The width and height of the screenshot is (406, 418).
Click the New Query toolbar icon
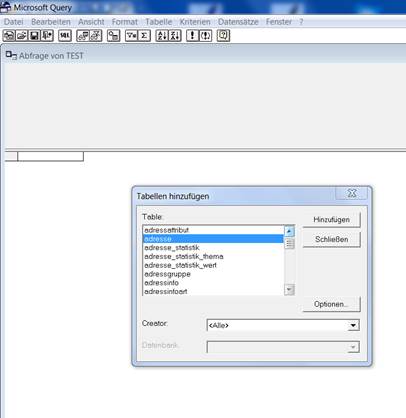[x=9, y=35]
